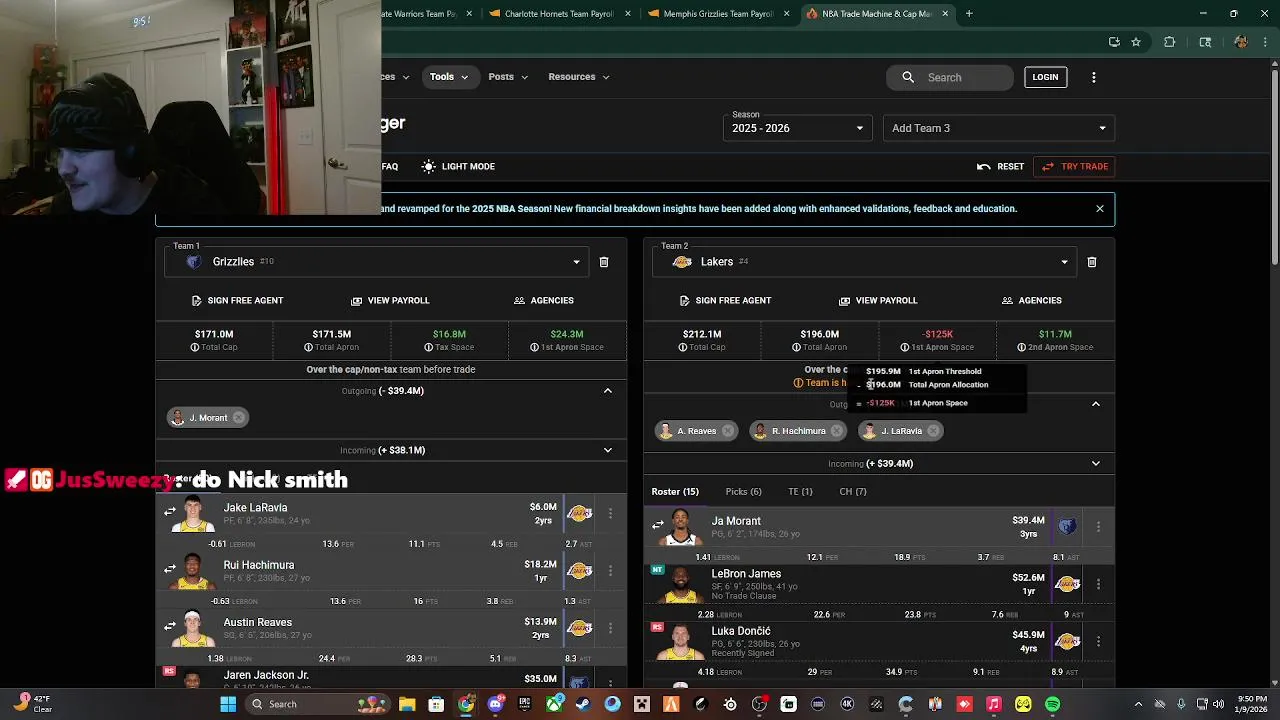Switch to Lakers Roster (15) tab
The height and width of the screenshot is (720, 1280).
(x=675, y=492)
